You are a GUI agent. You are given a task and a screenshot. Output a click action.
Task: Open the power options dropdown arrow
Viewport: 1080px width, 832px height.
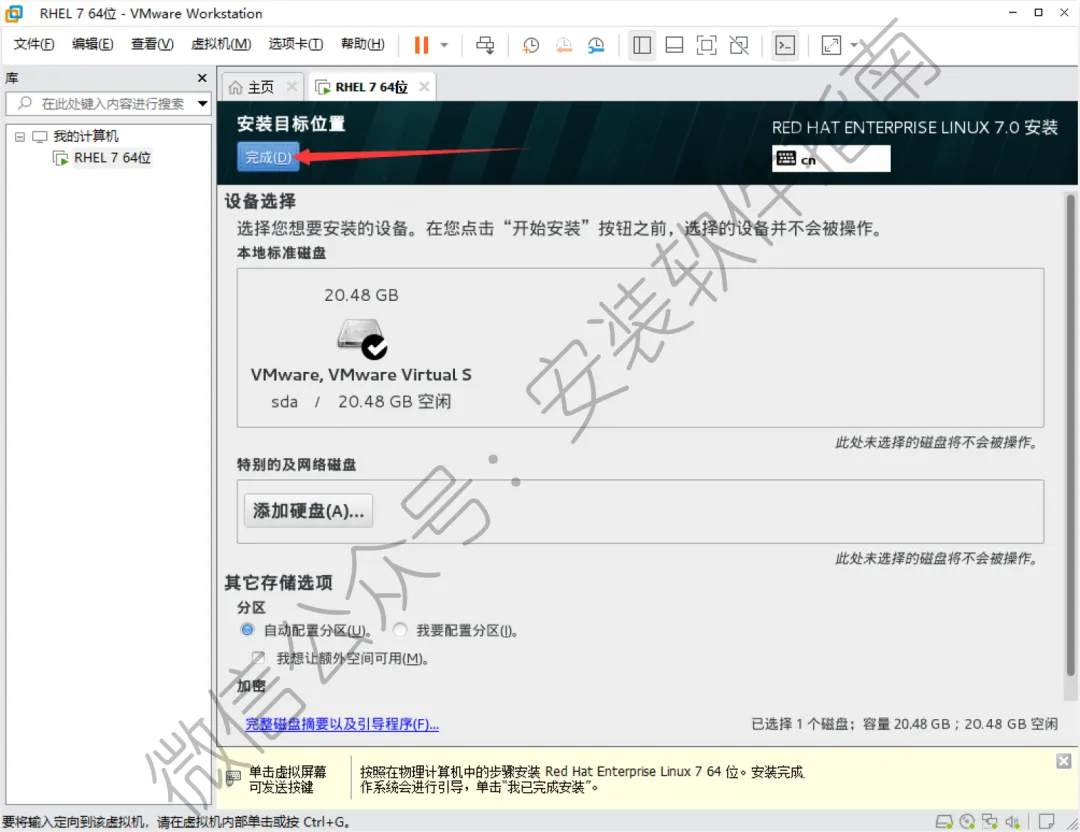(444, 45)
